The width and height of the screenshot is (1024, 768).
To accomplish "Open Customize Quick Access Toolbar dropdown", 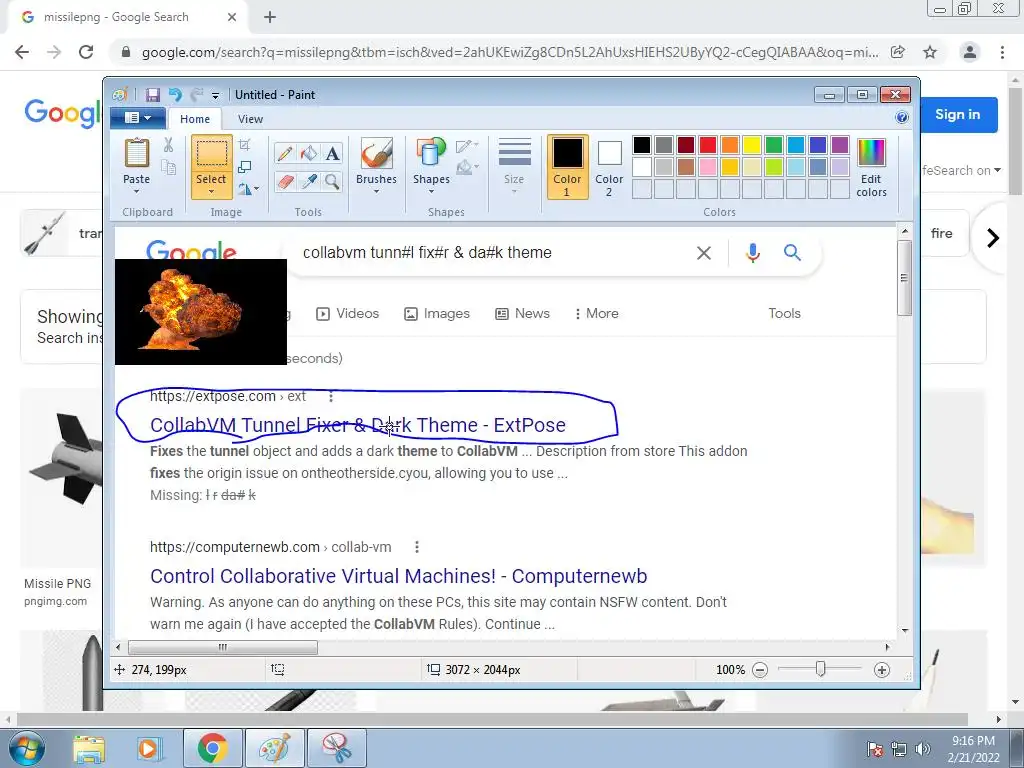I will point(216,95).
